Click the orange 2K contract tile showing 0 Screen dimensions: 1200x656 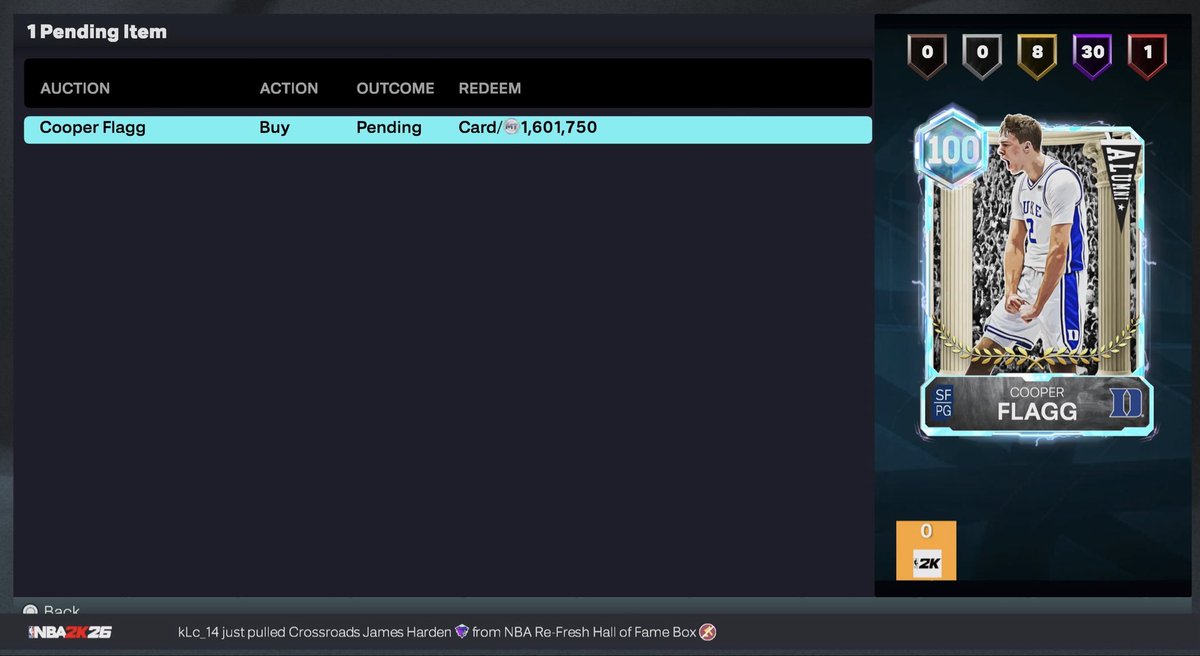click(926, 550)
